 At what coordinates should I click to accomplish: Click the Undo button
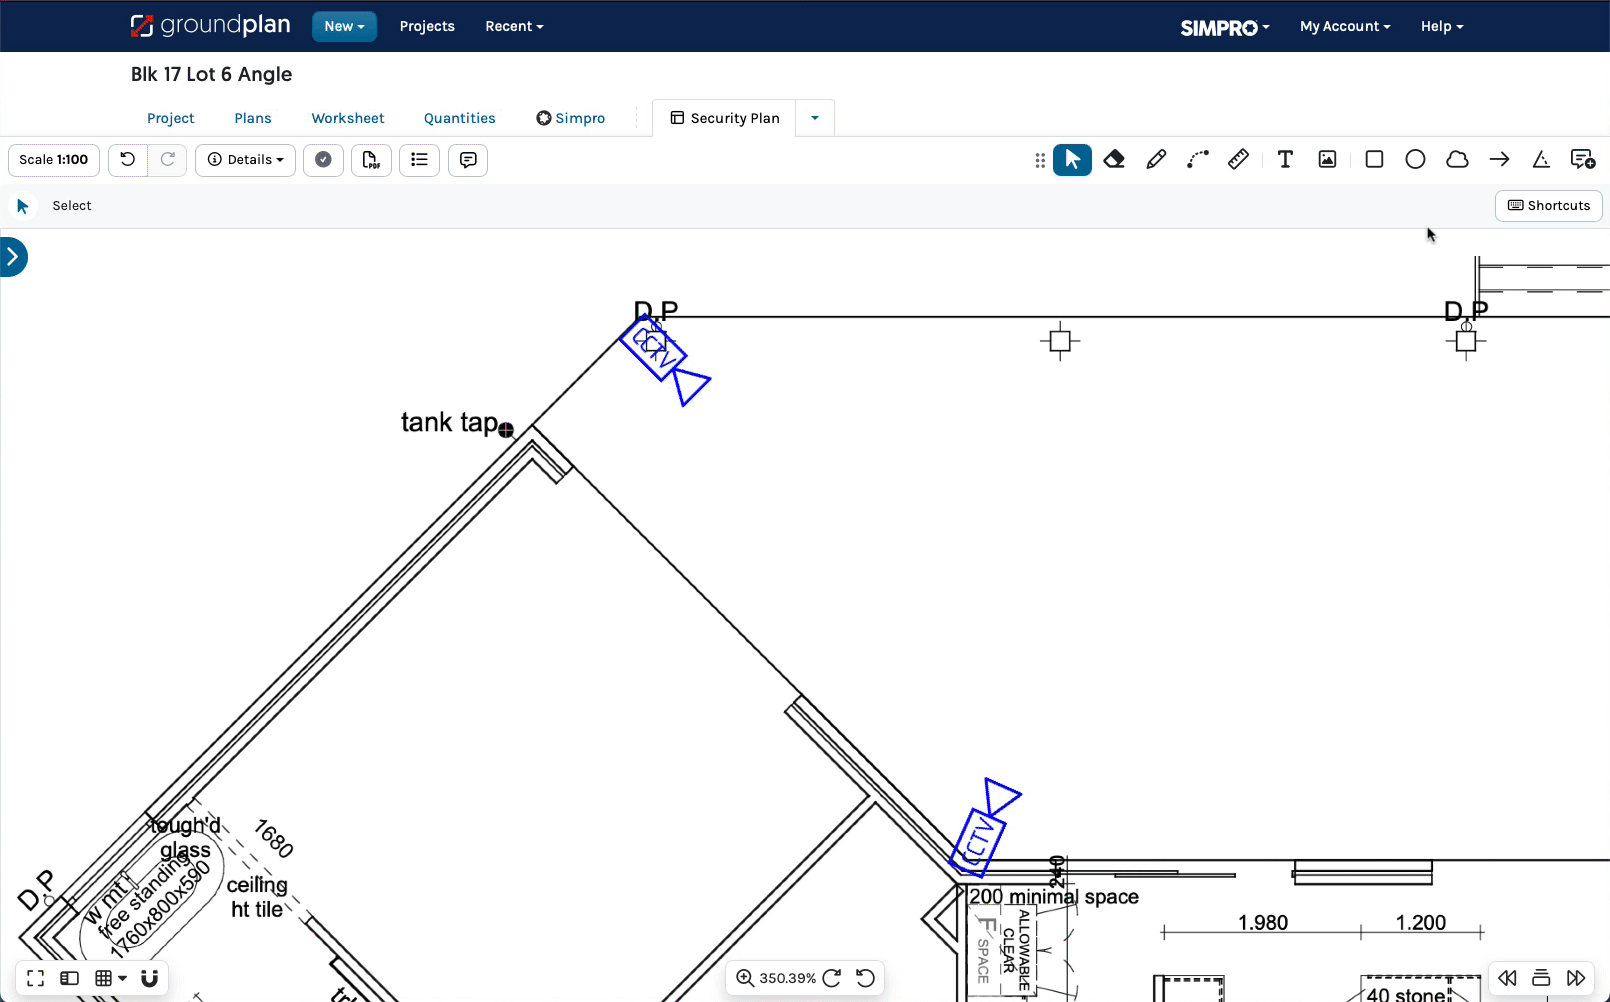pyautogui.click(x=127, y=160)
